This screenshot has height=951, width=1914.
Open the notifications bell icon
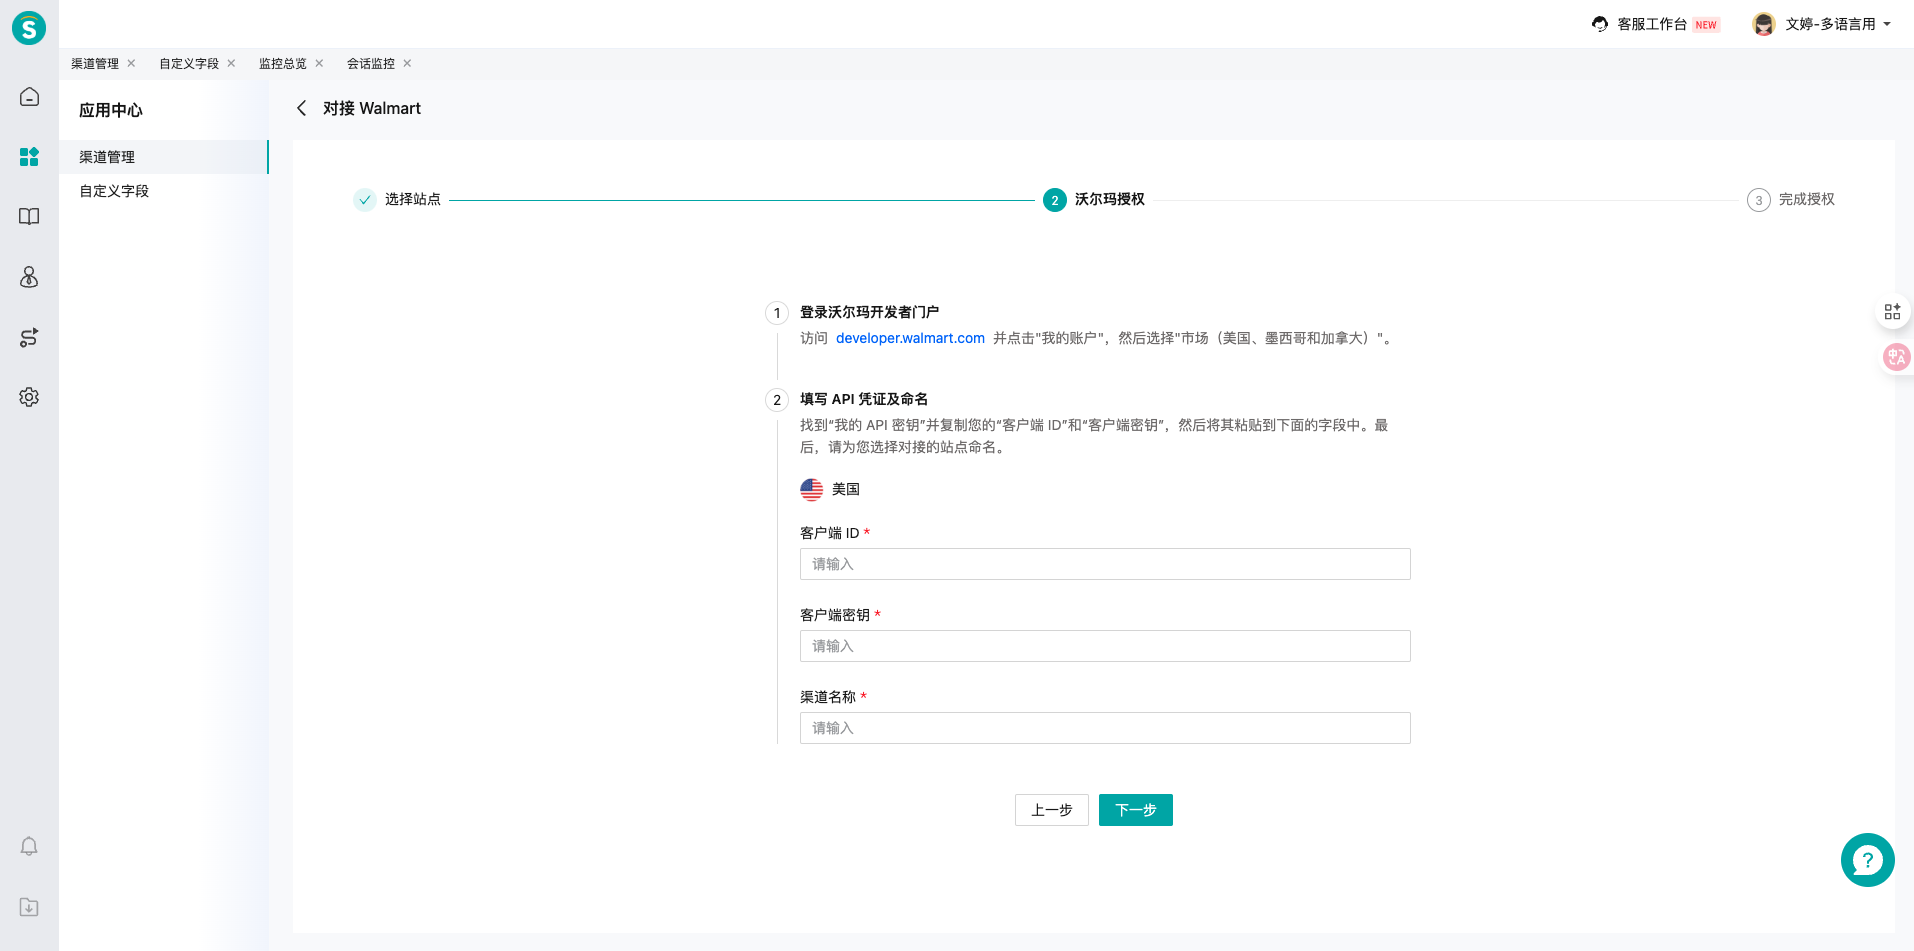[29, 847]
